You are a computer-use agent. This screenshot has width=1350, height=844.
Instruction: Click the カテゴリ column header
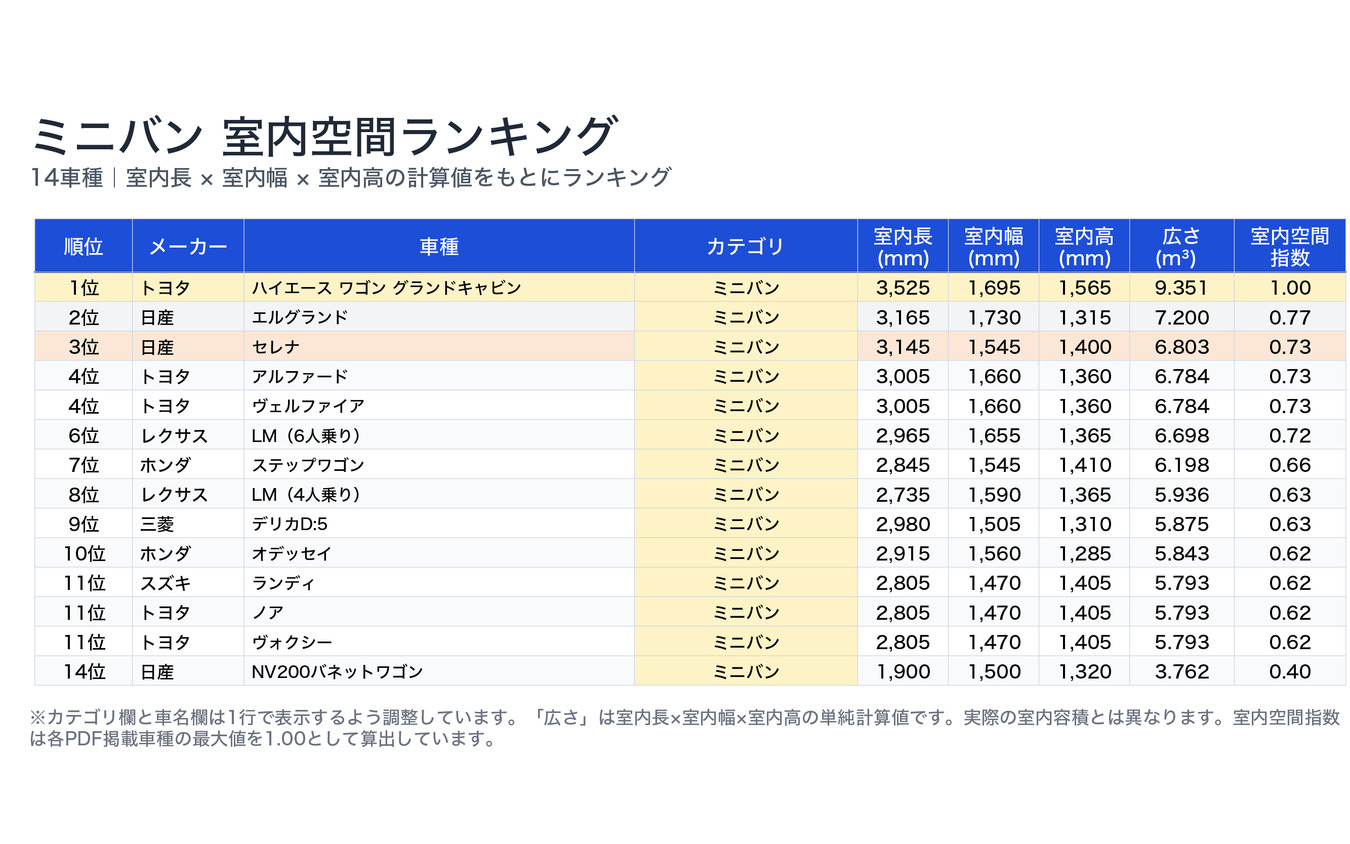coord(746,246)
